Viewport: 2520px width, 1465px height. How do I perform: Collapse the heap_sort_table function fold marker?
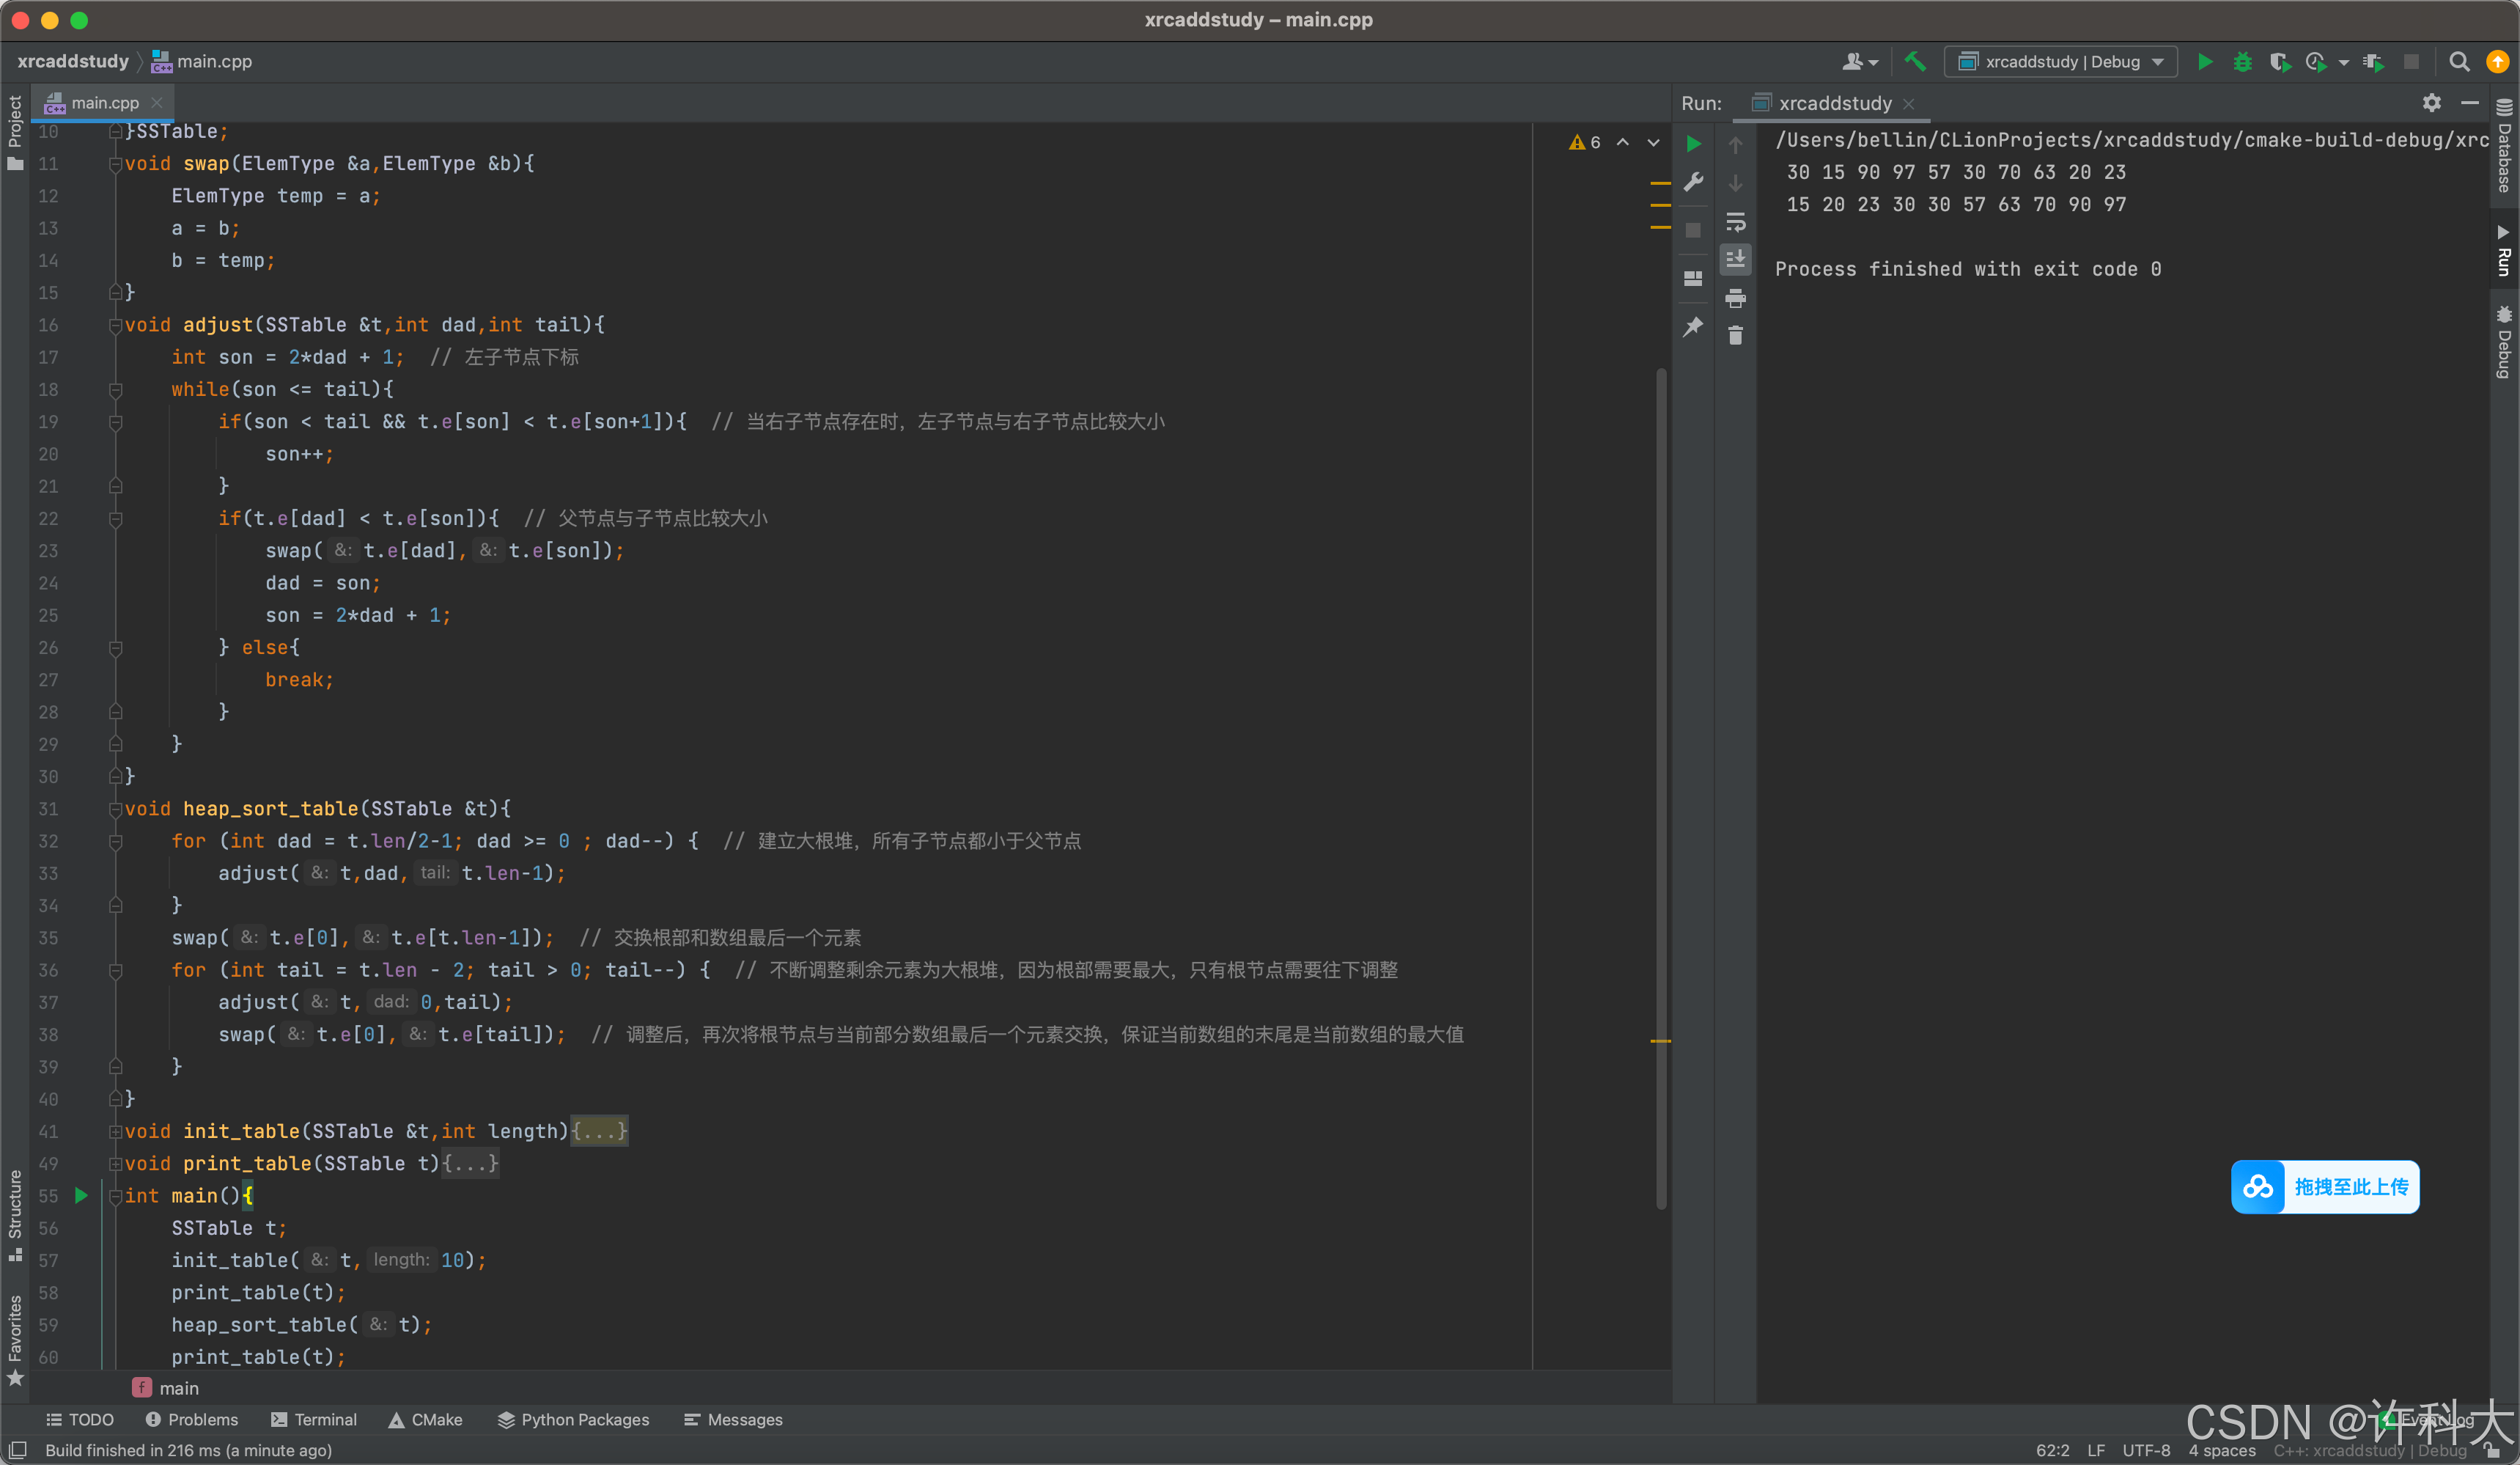click(116, 809)
